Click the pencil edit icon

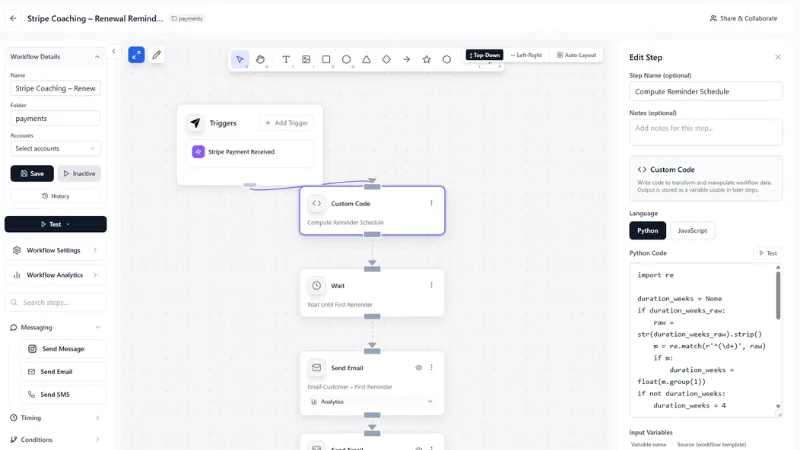pos(157,55)
